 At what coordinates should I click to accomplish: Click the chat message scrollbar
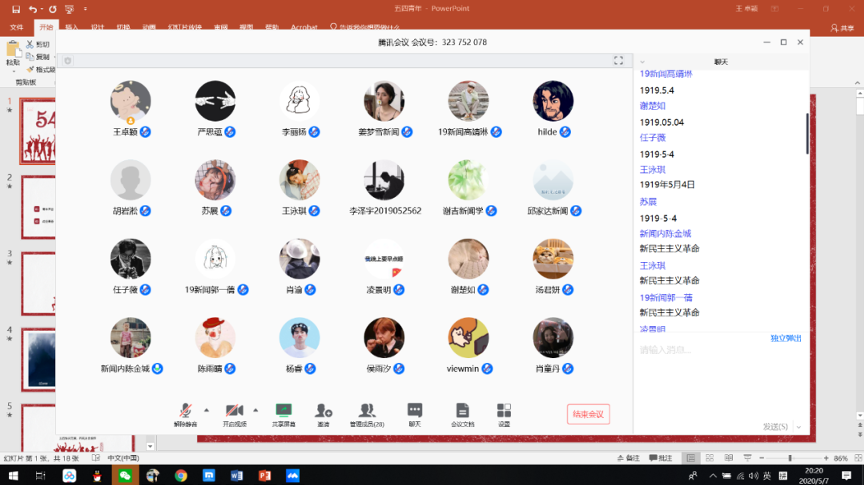807,133
